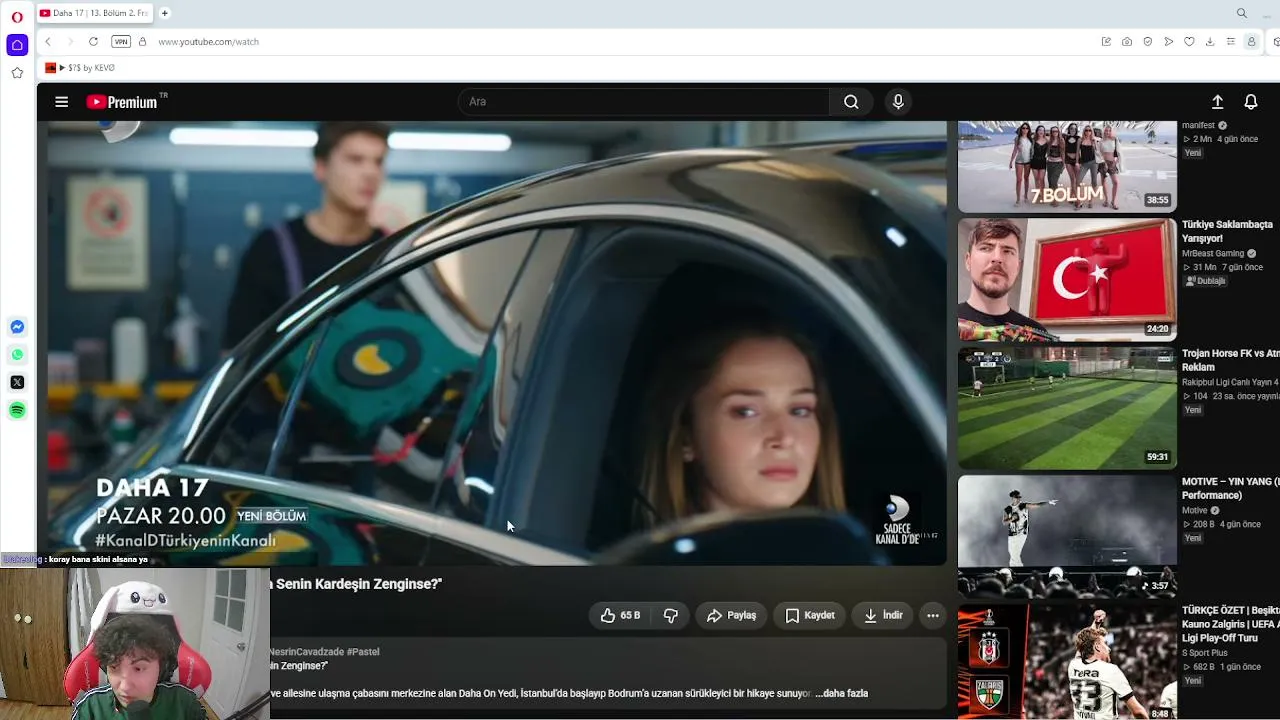Click the 'Dublajlı' badge on MrBeast video

[x=1206, y=281]
